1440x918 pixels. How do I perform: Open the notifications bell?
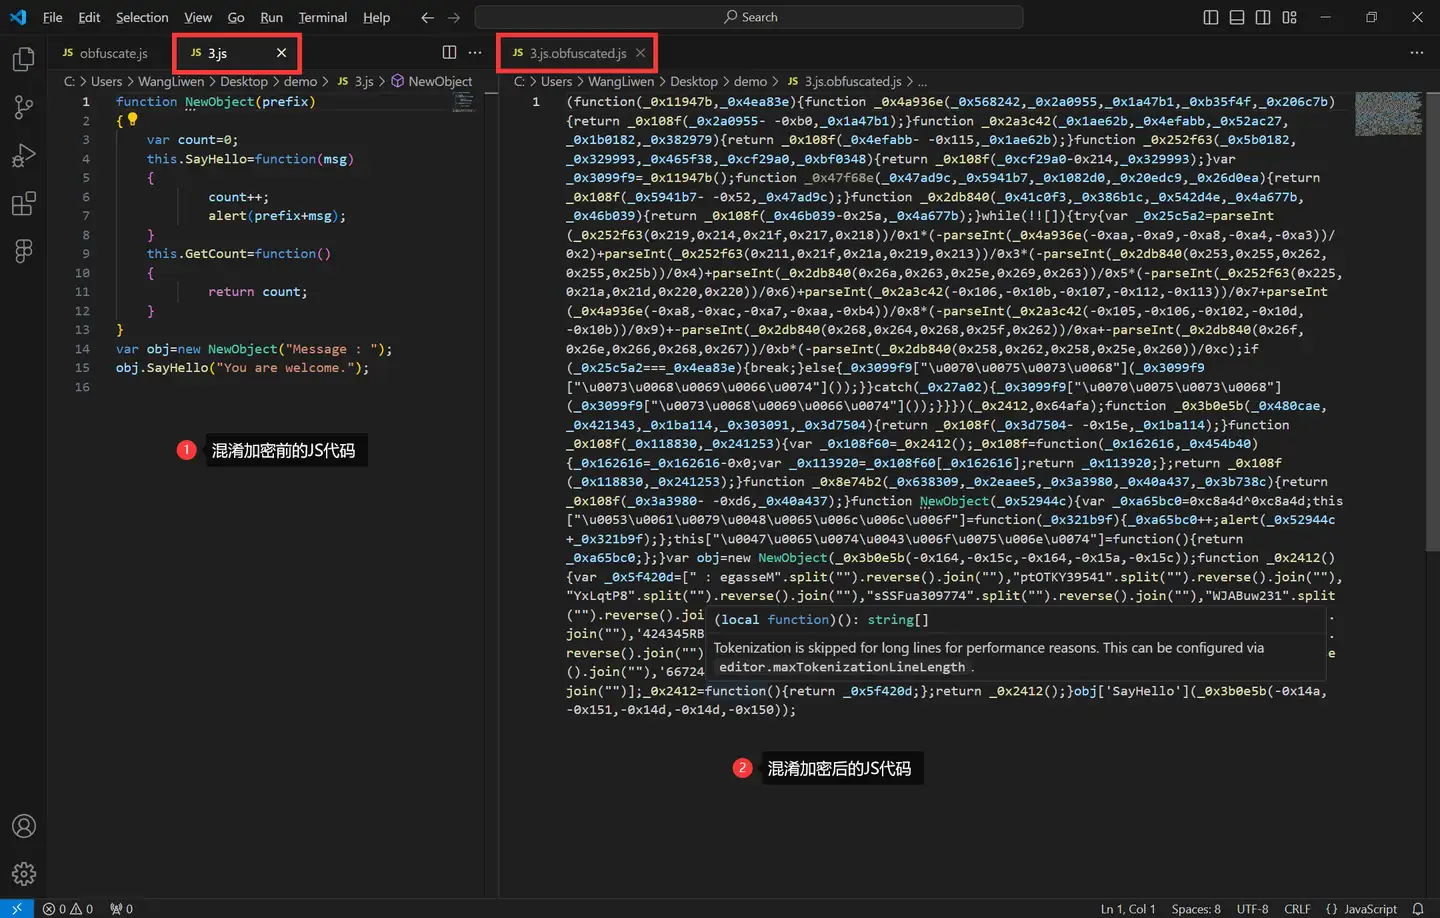1417,908
